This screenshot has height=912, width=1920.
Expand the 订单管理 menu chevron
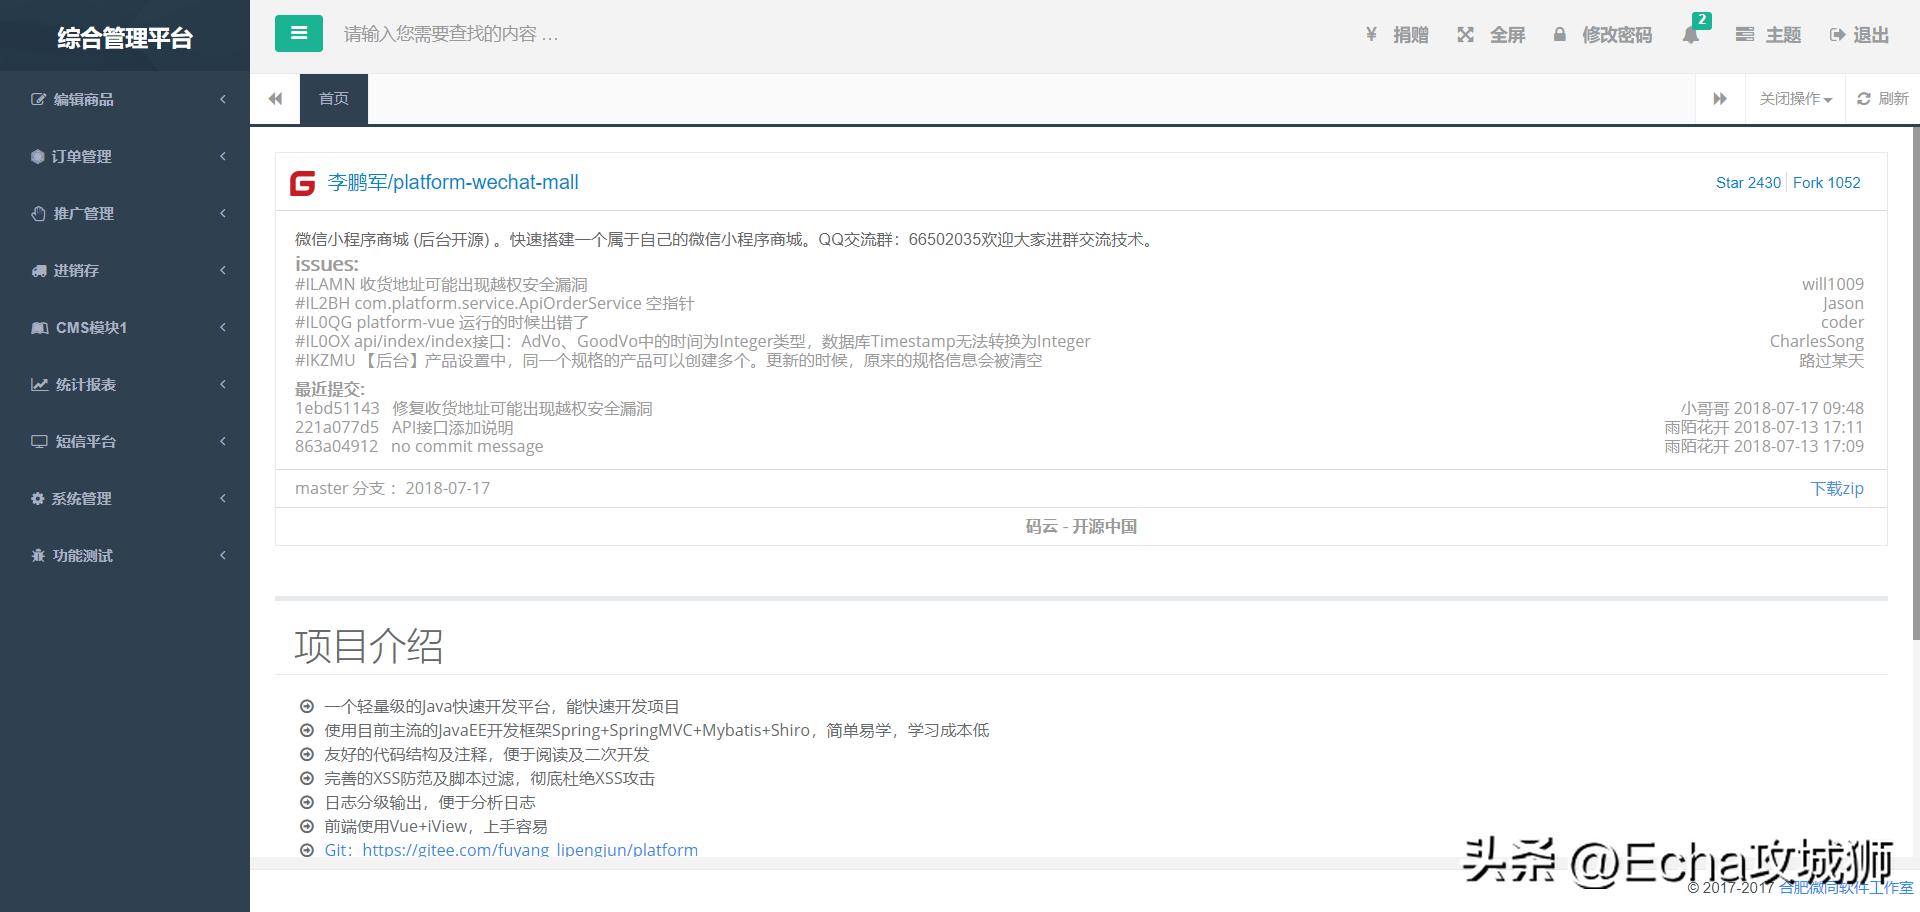[x=222, y=156]
